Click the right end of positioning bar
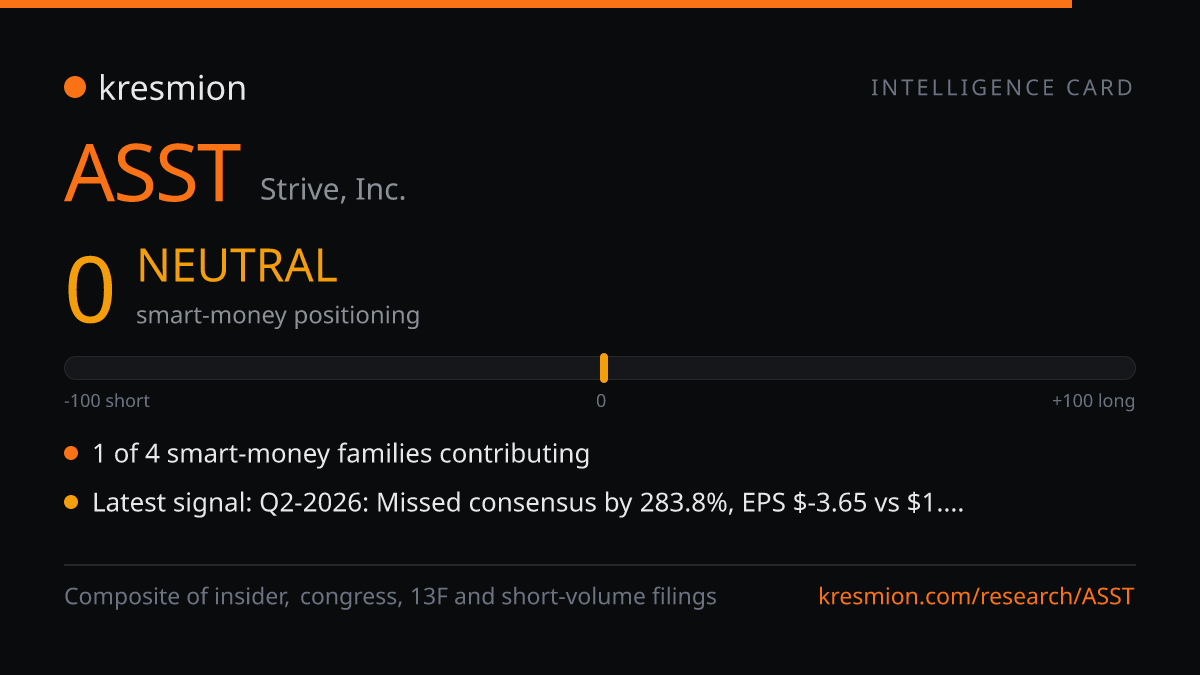The width and height of the screenshot is (1200, 675). [1128, 368]
